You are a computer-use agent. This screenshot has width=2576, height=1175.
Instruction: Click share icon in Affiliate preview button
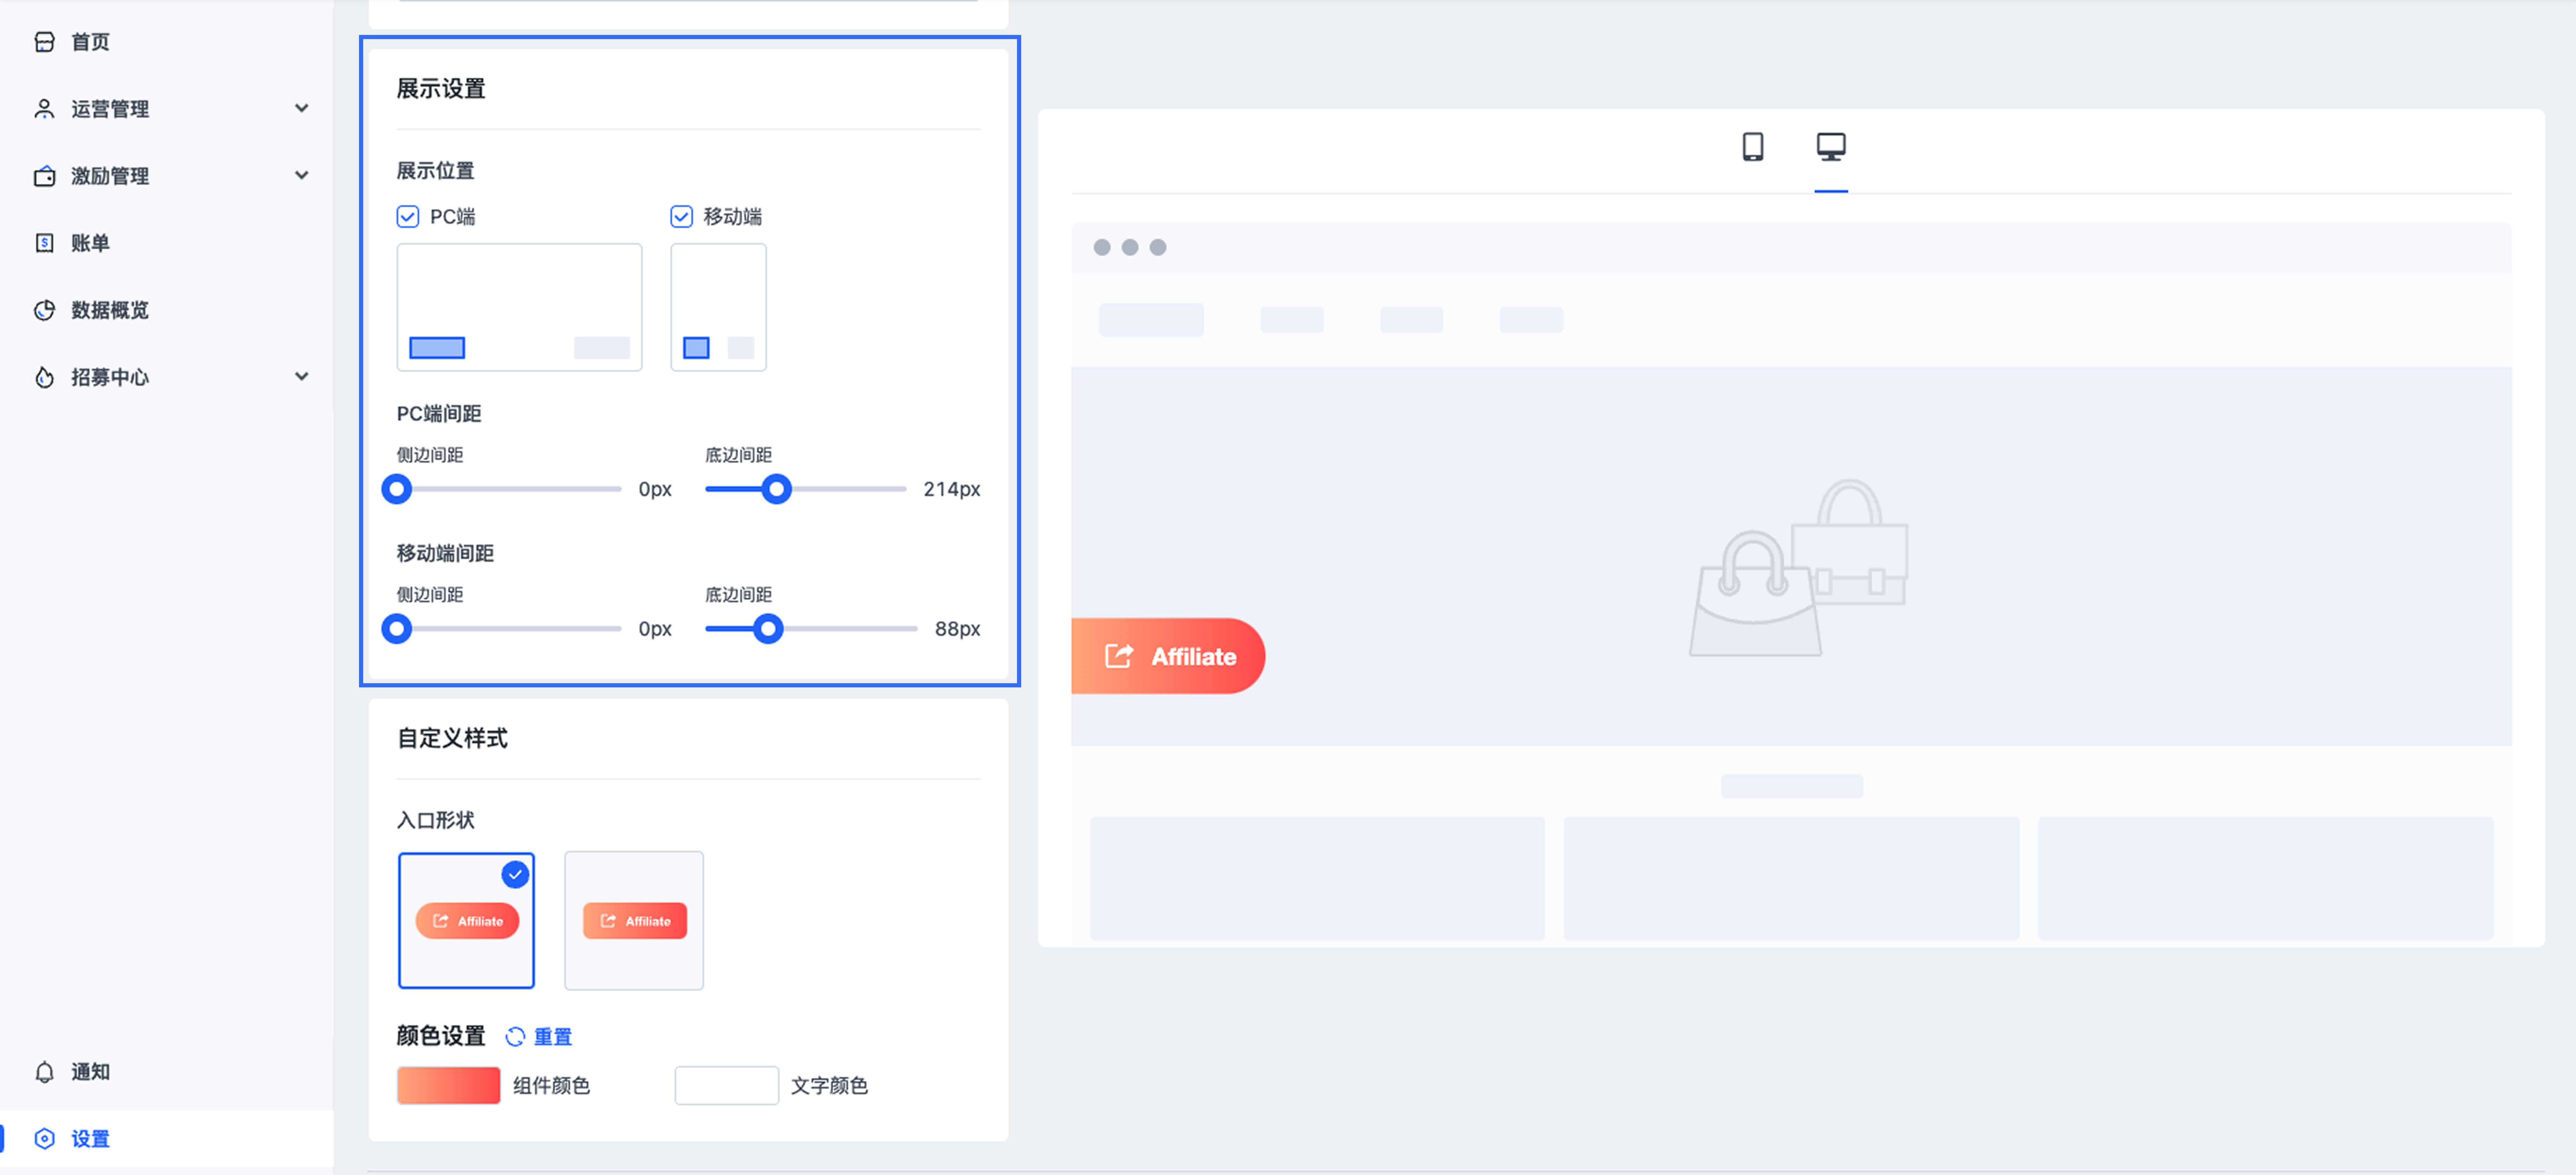tap(1119, 656)
